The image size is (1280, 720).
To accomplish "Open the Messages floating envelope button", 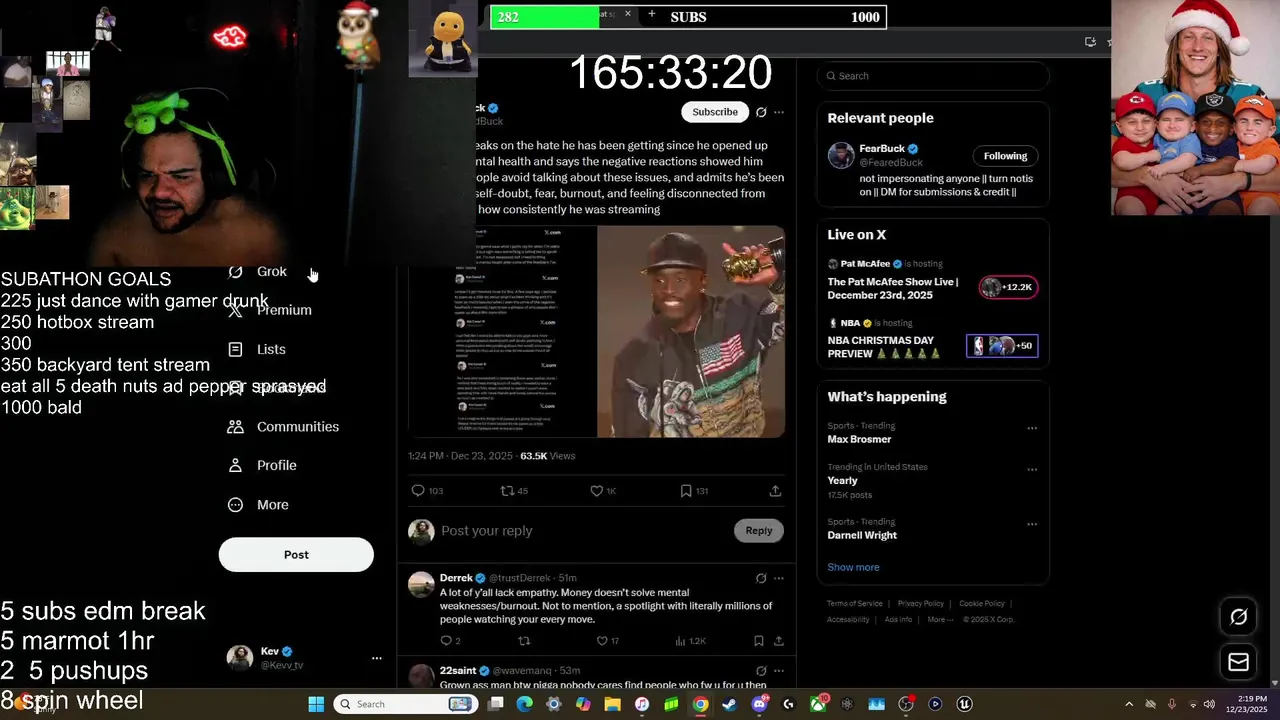I will [x=1238, y=662].
